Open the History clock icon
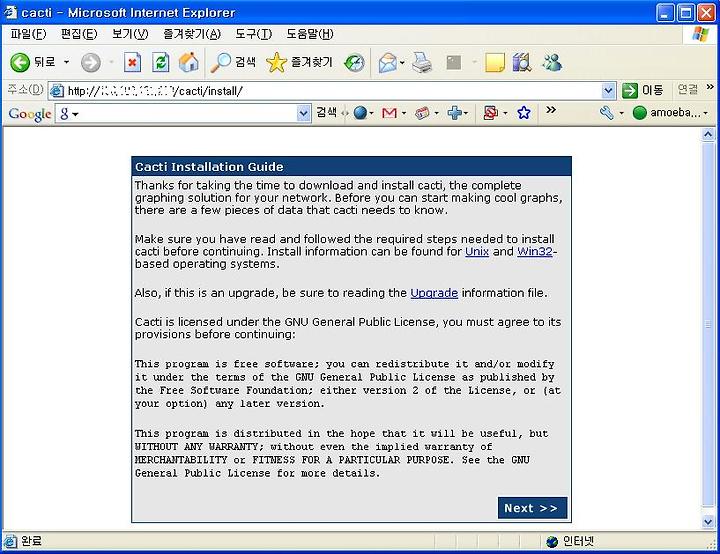Viewport: 720px width, 554px height. 354,63
